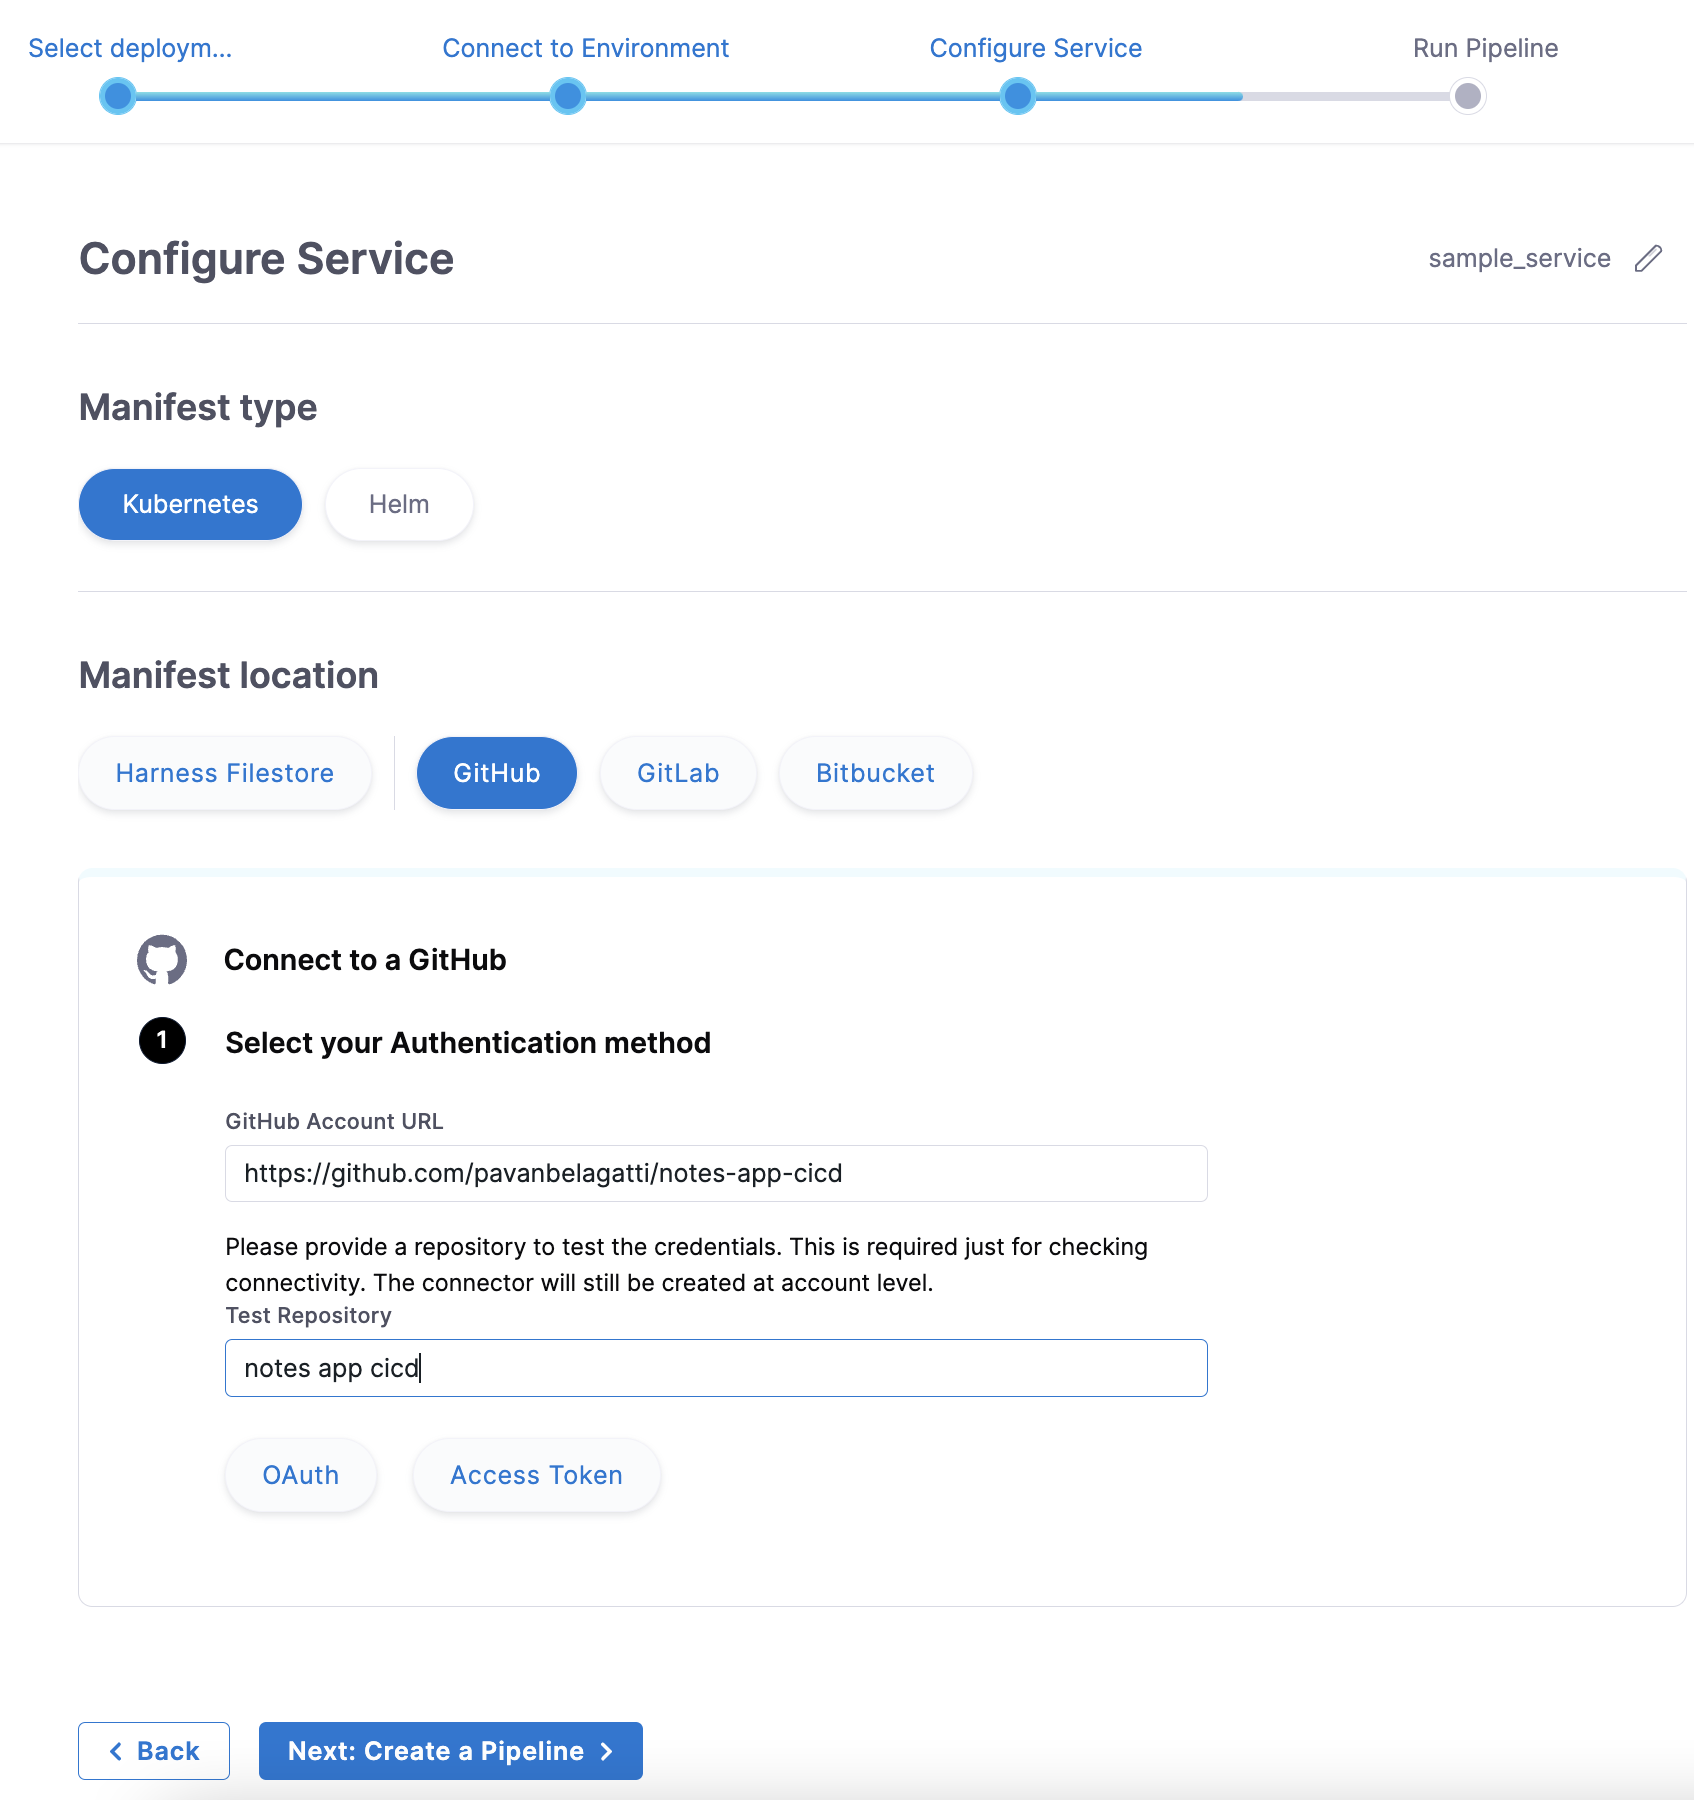Choose Access Token authentication method
The image size is (1694, 1800).
point(535,1474)
